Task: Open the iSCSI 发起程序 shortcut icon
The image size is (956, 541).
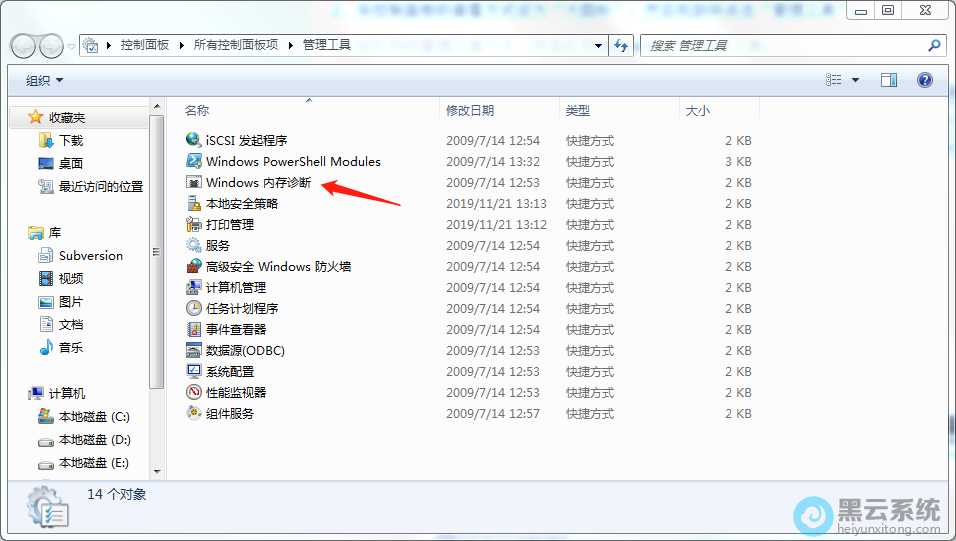Action: click(x=194, y=140)
